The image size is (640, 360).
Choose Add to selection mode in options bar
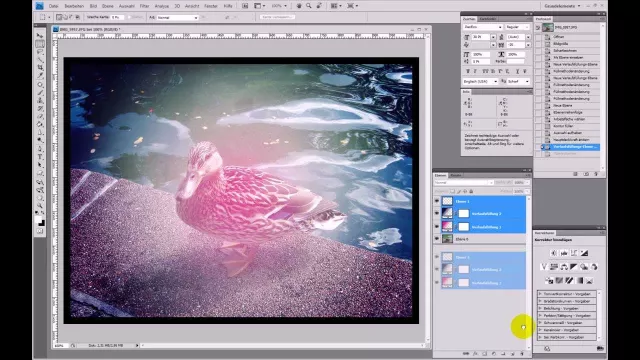65,17
